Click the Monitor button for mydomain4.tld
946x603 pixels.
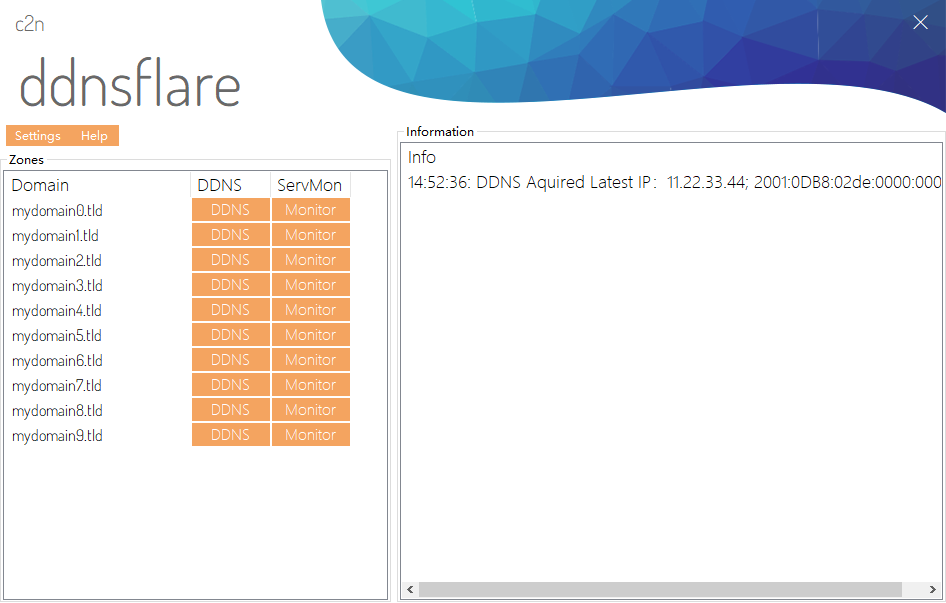pyautogui.click(x=311, y=310)
